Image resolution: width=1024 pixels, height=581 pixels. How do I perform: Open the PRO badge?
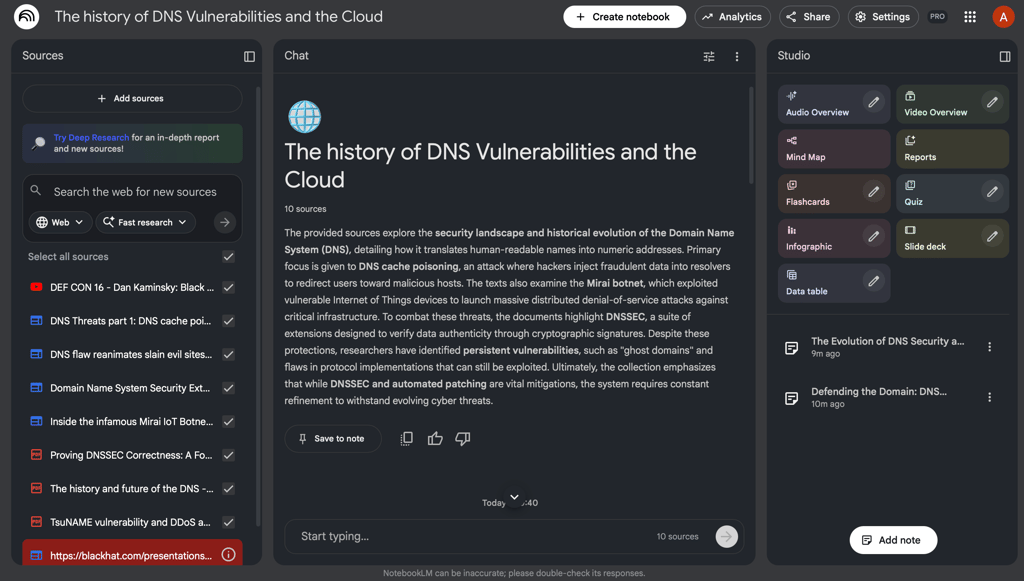pos(937,17)
